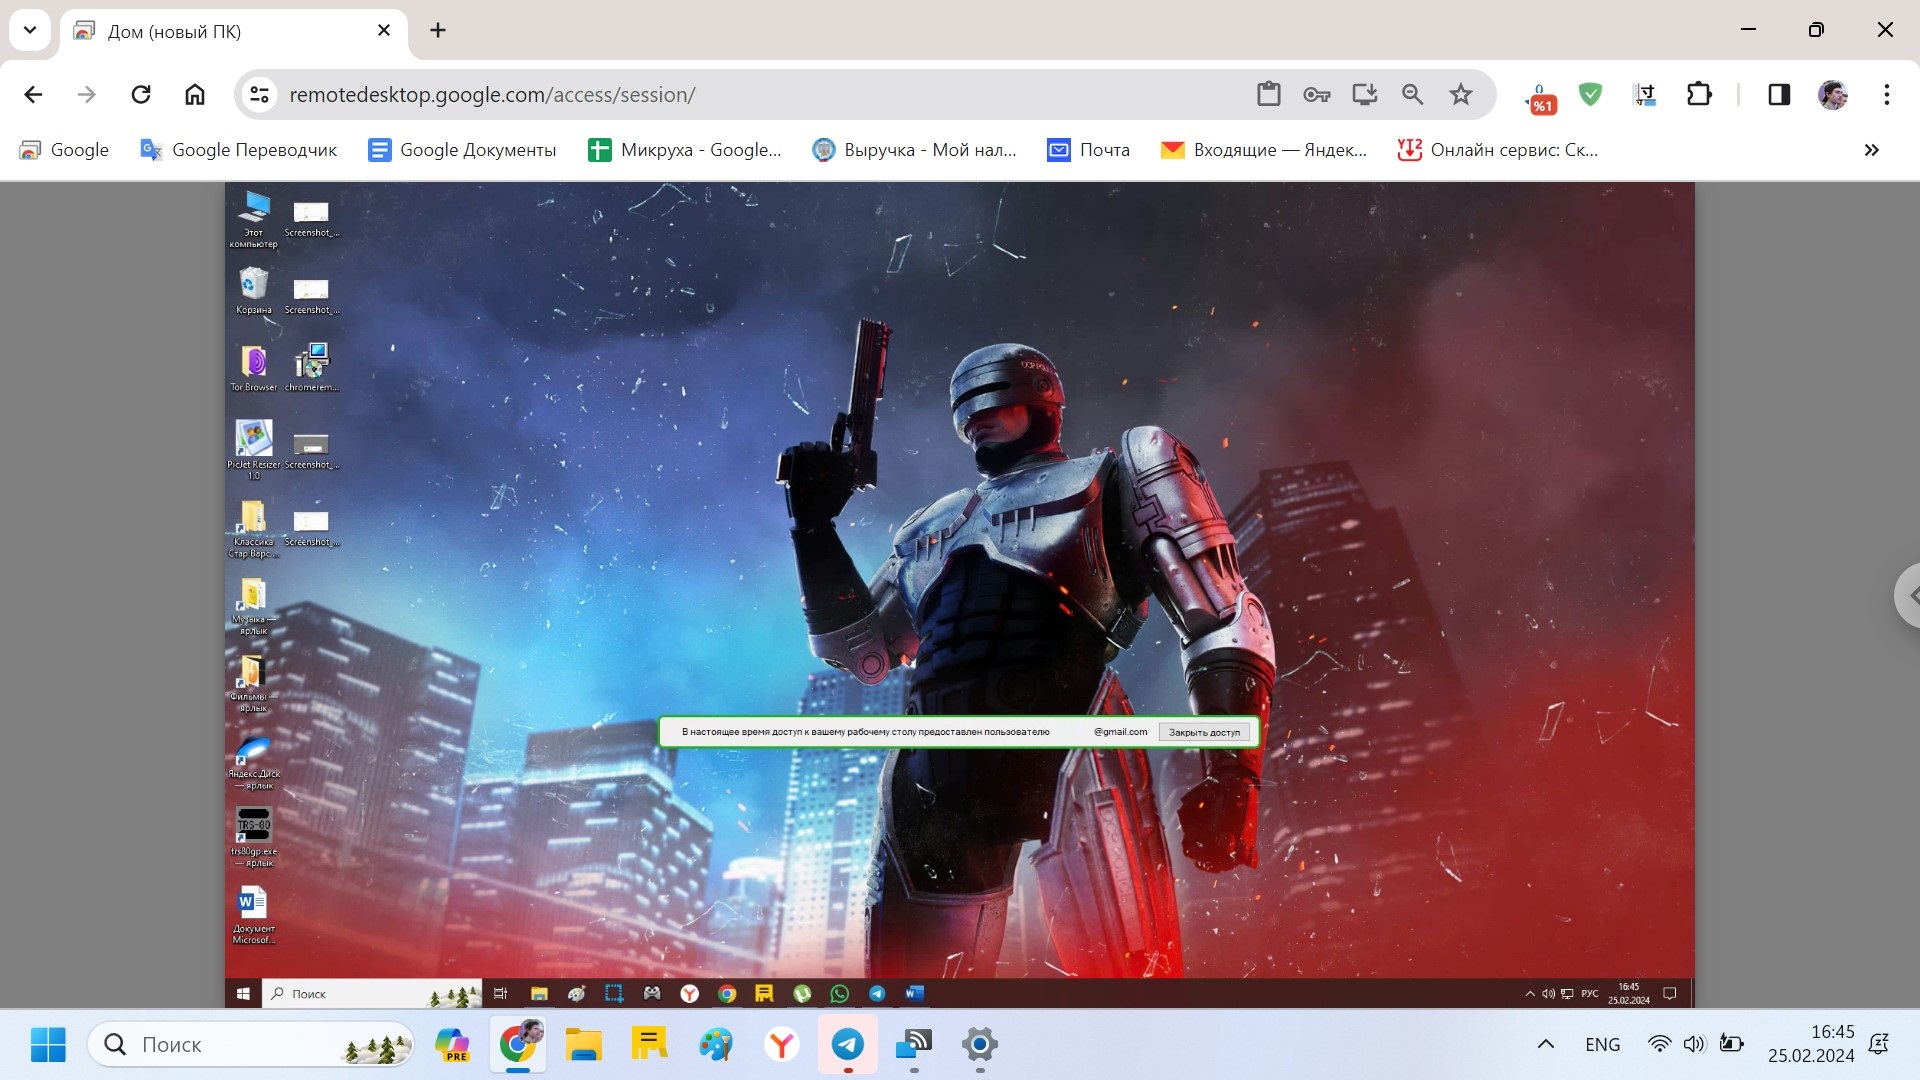The image size is (1920, 1080).
Task: Open the Chrome three-dot menu
Action: click(x=1886, y=94)
